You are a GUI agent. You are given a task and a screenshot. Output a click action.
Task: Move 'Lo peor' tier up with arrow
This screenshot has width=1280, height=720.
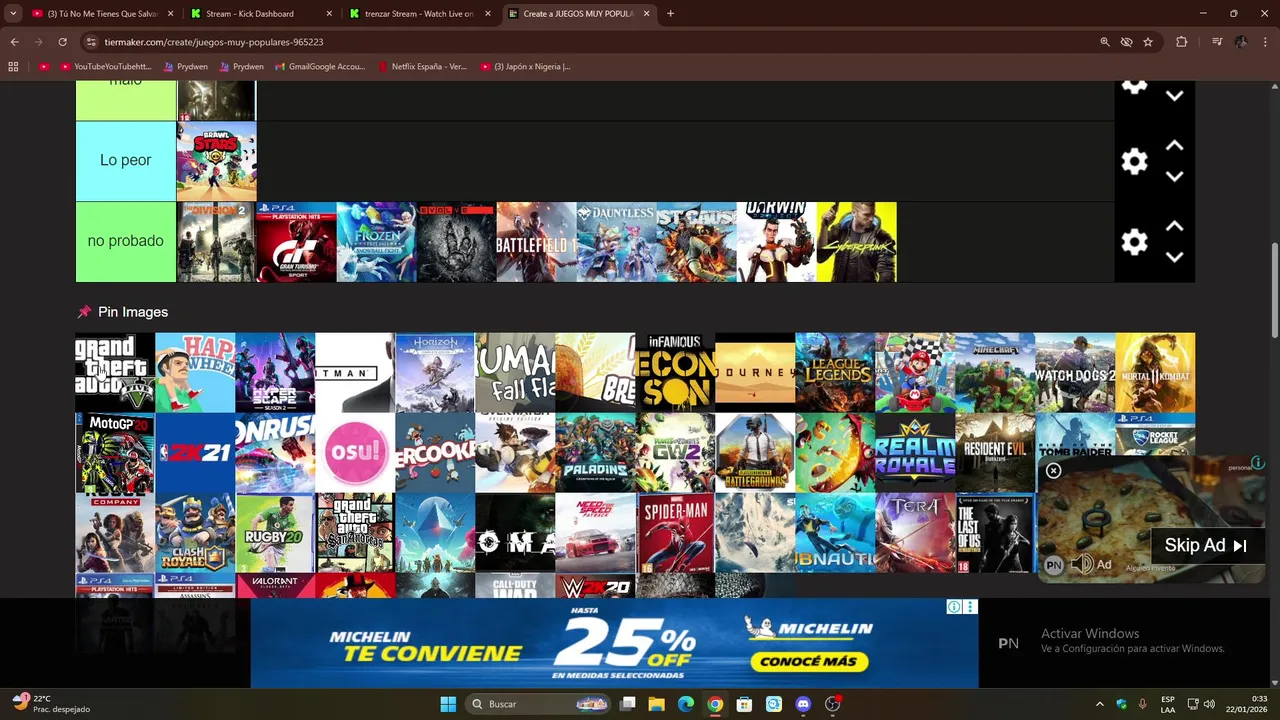[1175, 146]
